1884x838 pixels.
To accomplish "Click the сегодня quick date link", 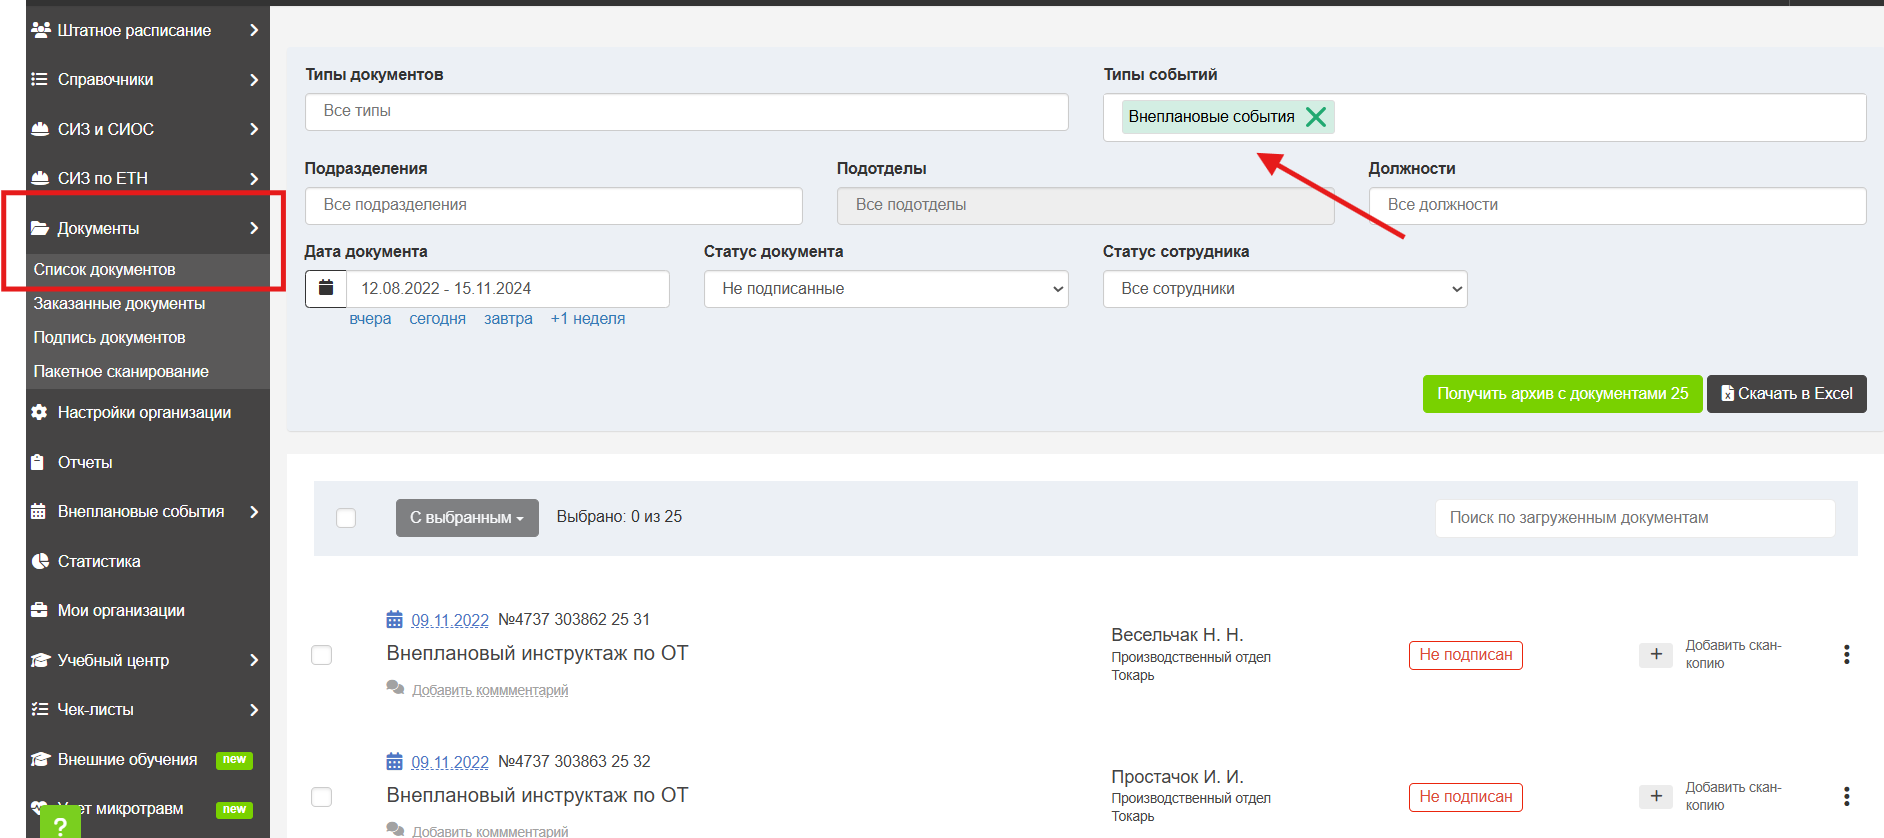I will (x=437, y=319).
